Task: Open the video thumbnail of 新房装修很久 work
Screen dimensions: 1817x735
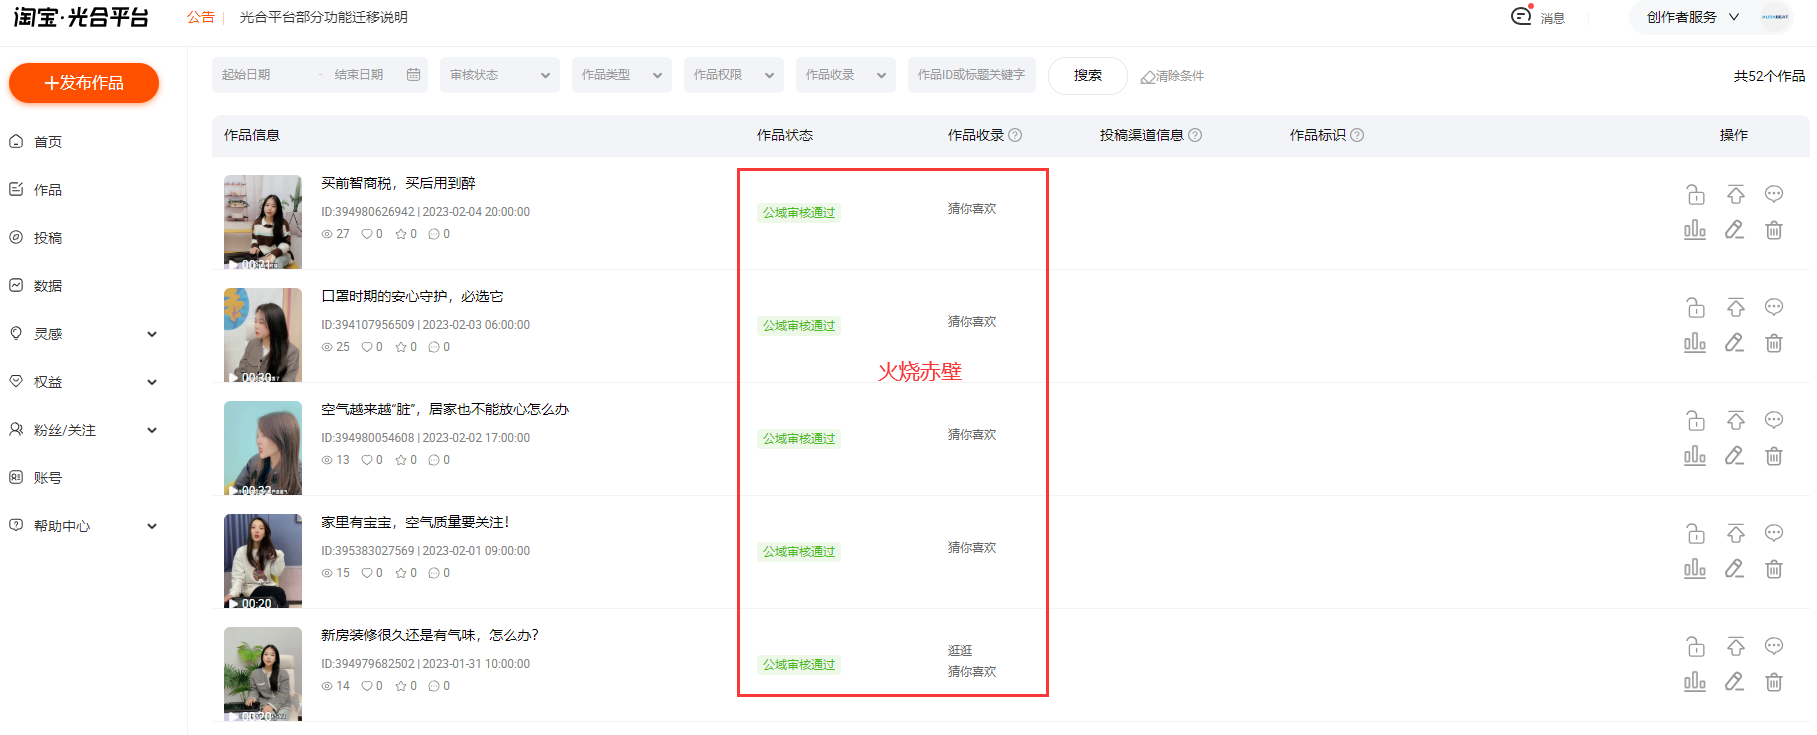Action: point(263,674)
